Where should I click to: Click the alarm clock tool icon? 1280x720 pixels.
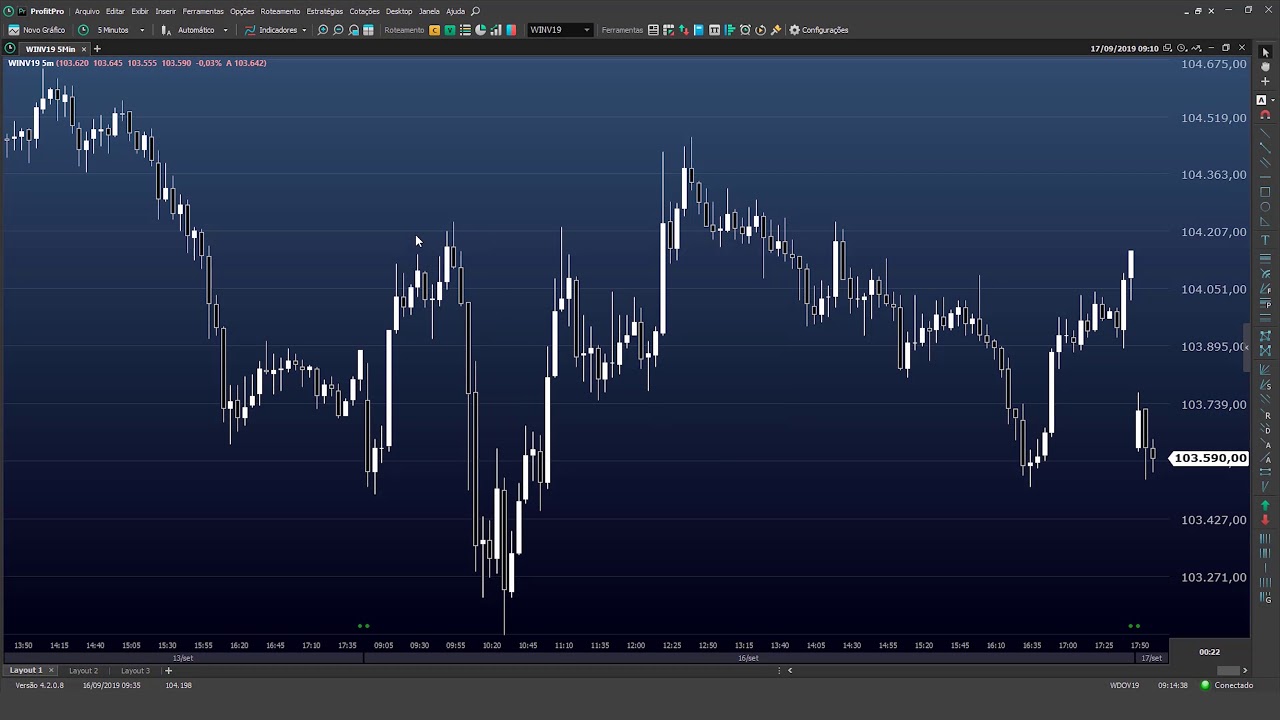(745, 30)
